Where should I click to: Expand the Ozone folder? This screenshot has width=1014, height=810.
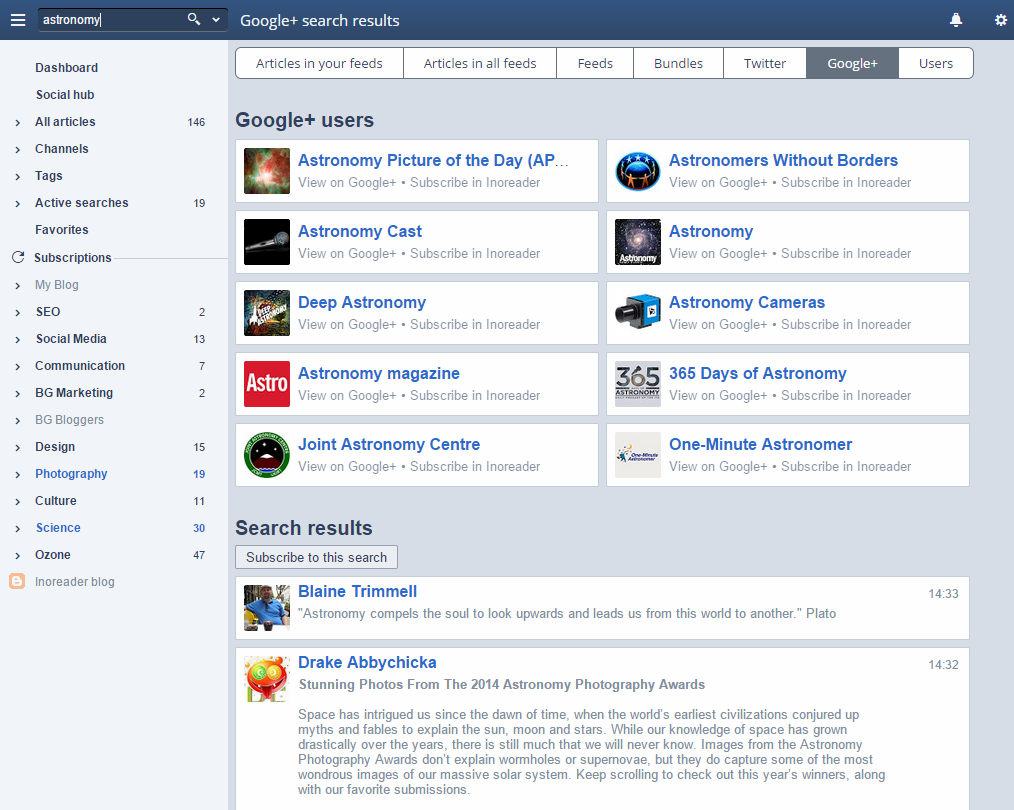[17, 556]
